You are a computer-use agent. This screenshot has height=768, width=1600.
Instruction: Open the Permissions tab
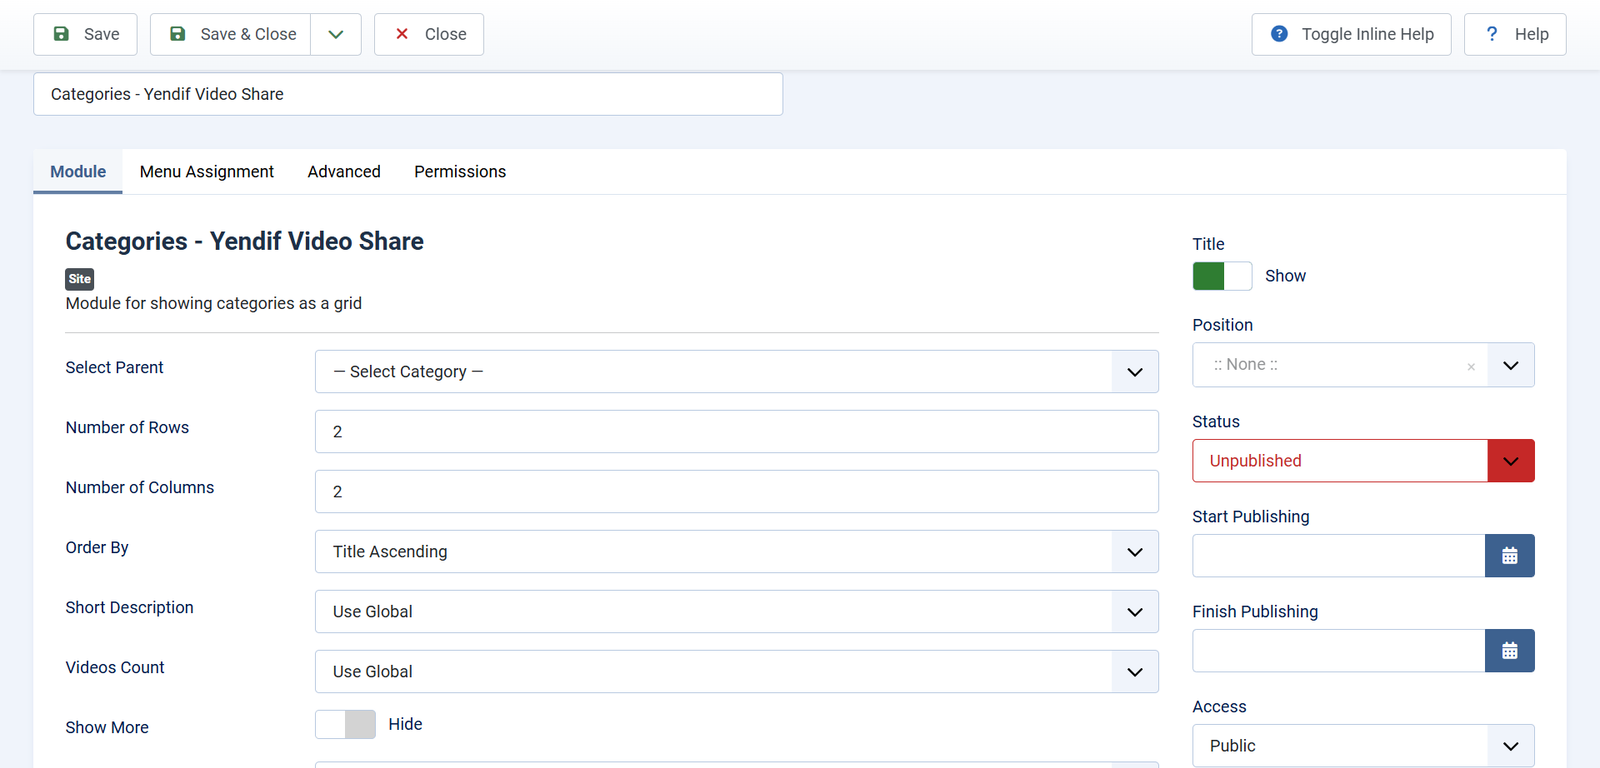pos(460,172)
